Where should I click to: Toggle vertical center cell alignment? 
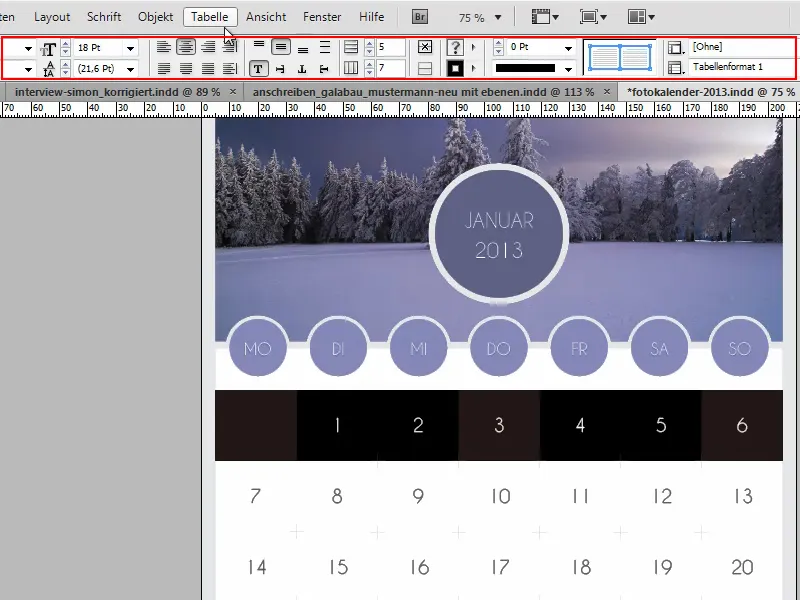pos(281,47)
